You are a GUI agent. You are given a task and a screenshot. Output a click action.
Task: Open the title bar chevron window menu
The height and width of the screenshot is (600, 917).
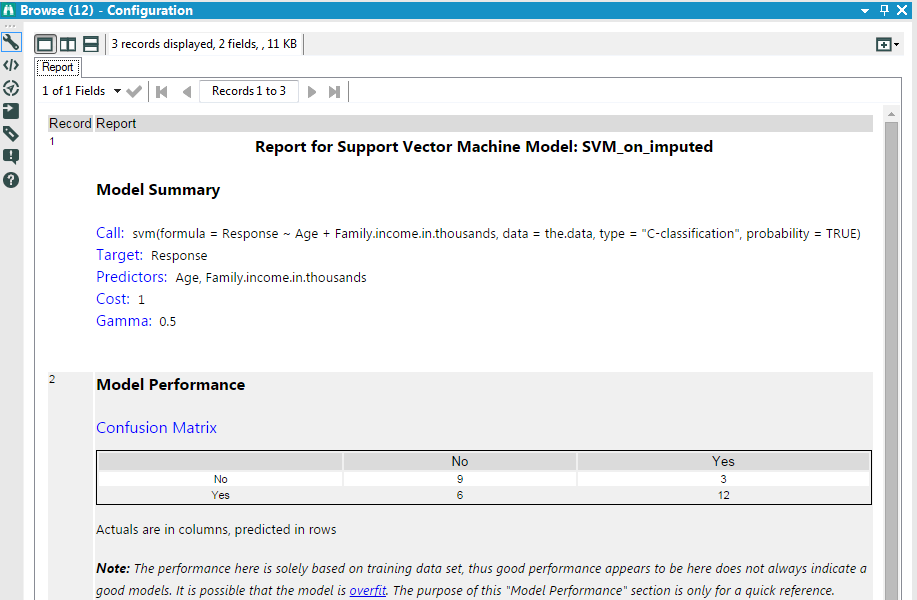pos(863,10)
